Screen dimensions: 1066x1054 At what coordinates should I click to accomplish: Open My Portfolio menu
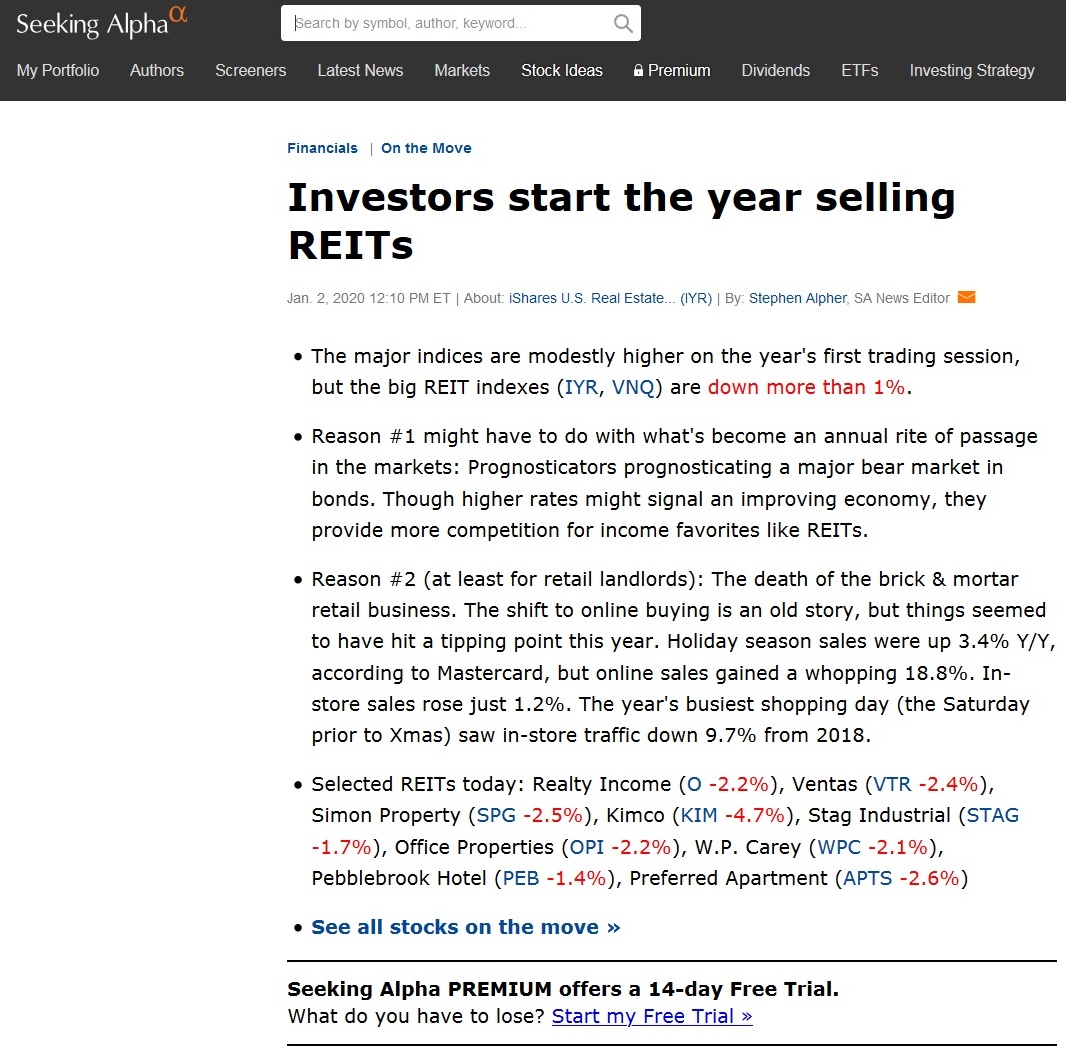point(58,71)
